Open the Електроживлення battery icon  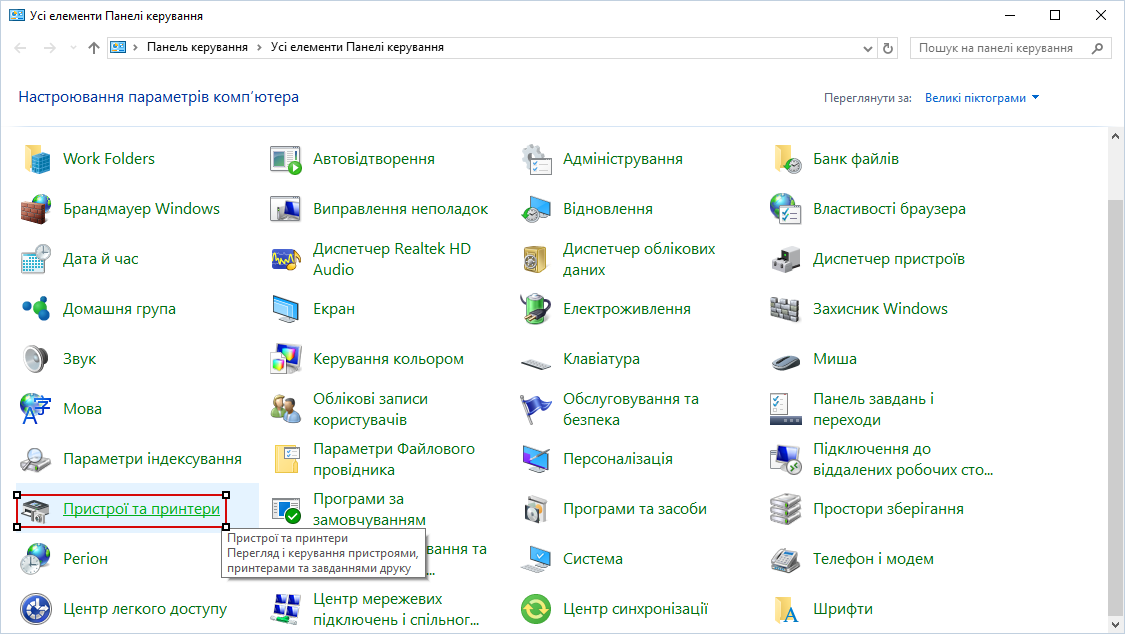536,309
